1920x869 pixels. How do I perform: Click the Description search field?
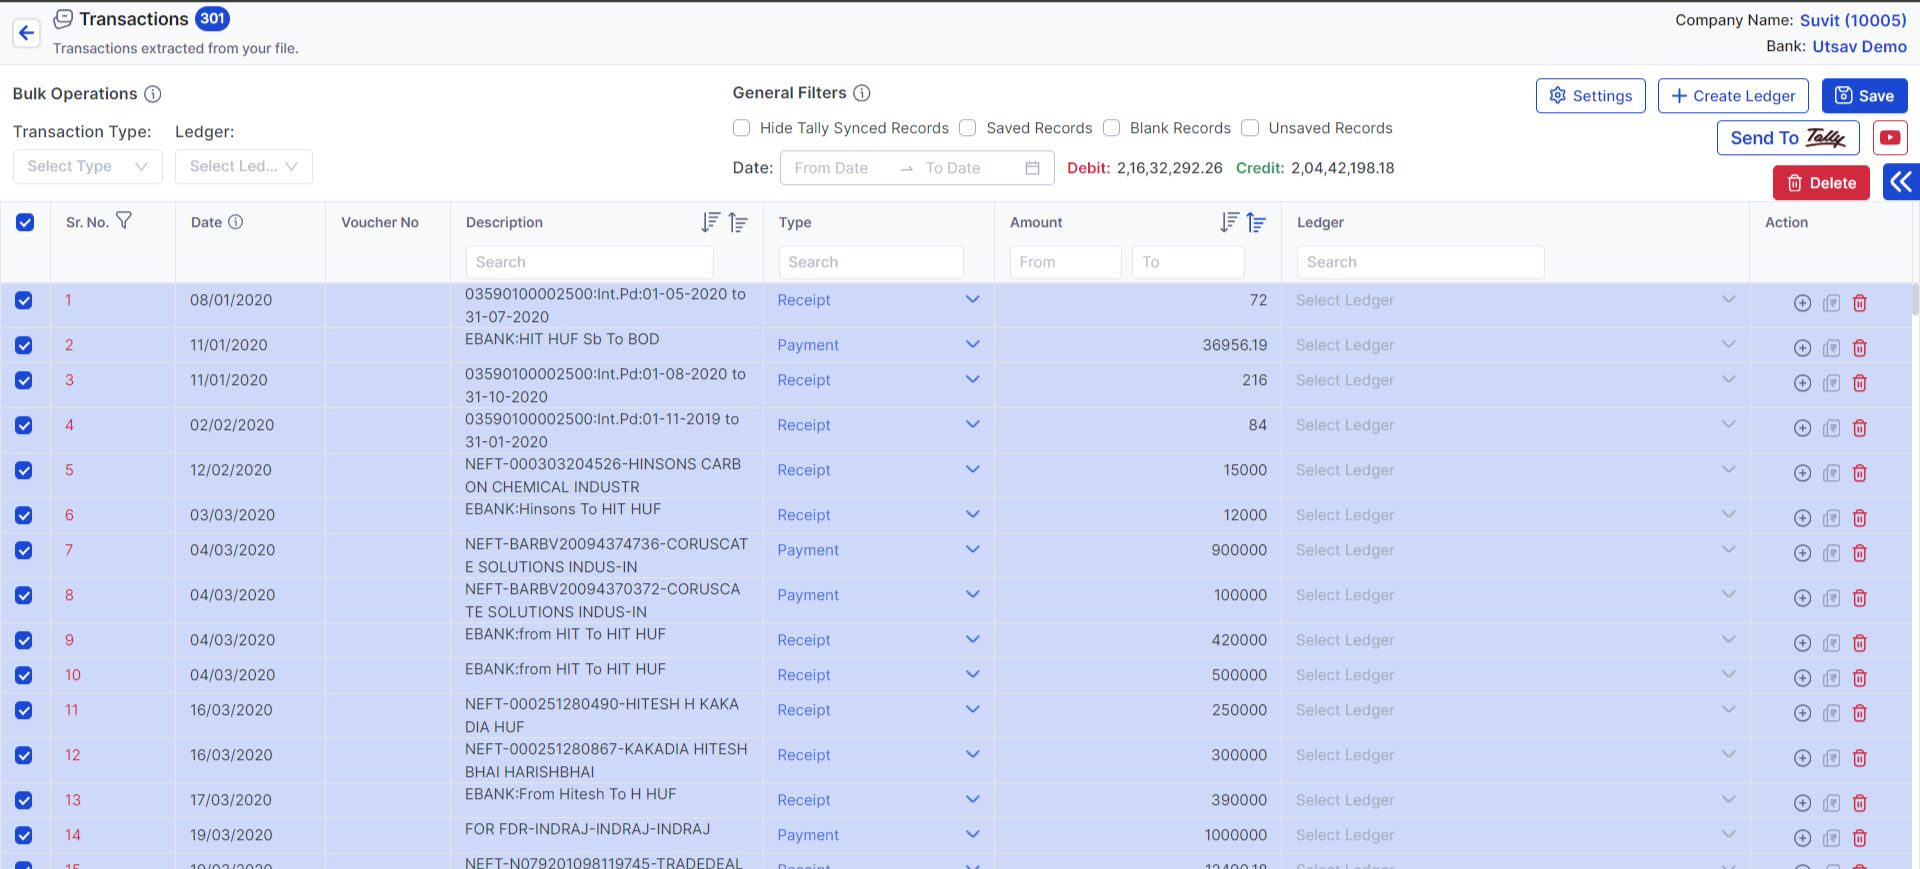590,262
